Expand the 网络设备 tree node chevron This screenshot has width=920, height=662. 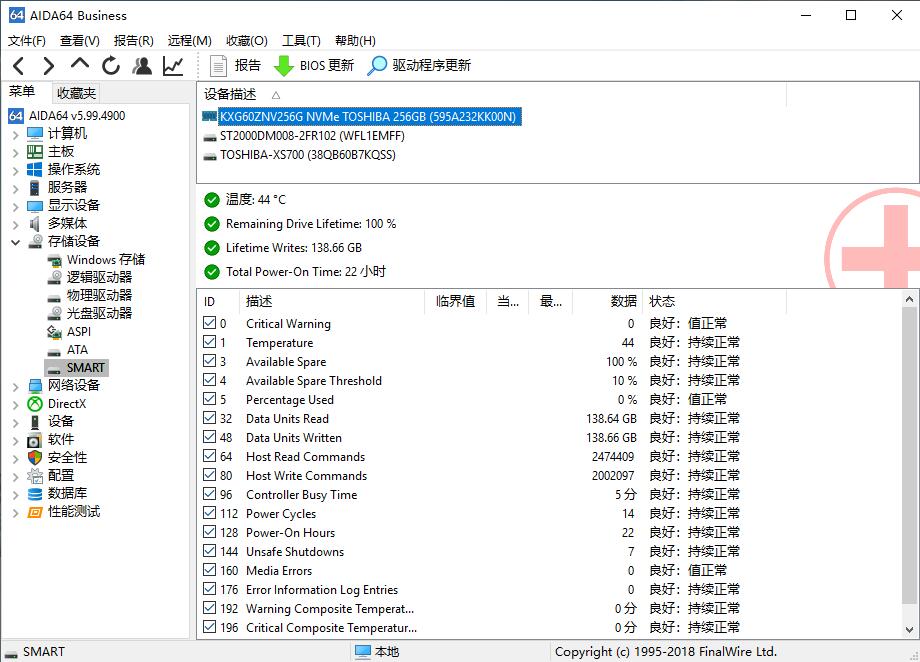coord(16,387)
